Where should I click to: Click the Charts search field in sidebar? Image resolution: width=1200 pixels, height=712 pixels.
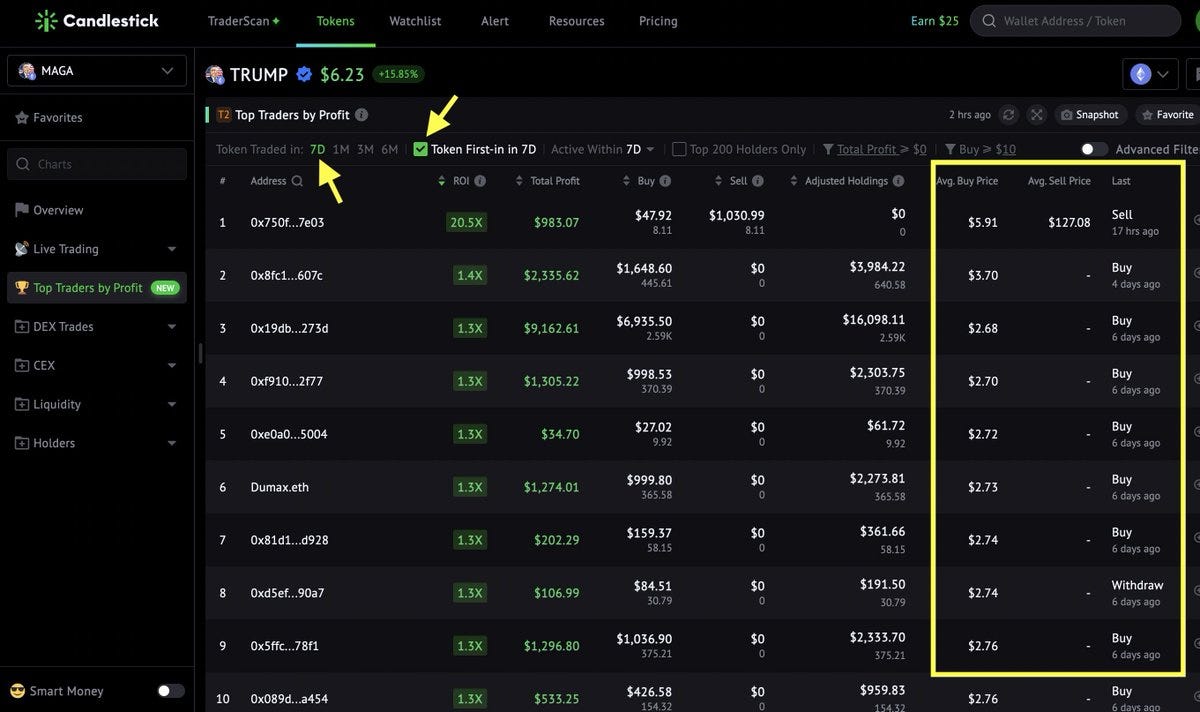point(97,164)
